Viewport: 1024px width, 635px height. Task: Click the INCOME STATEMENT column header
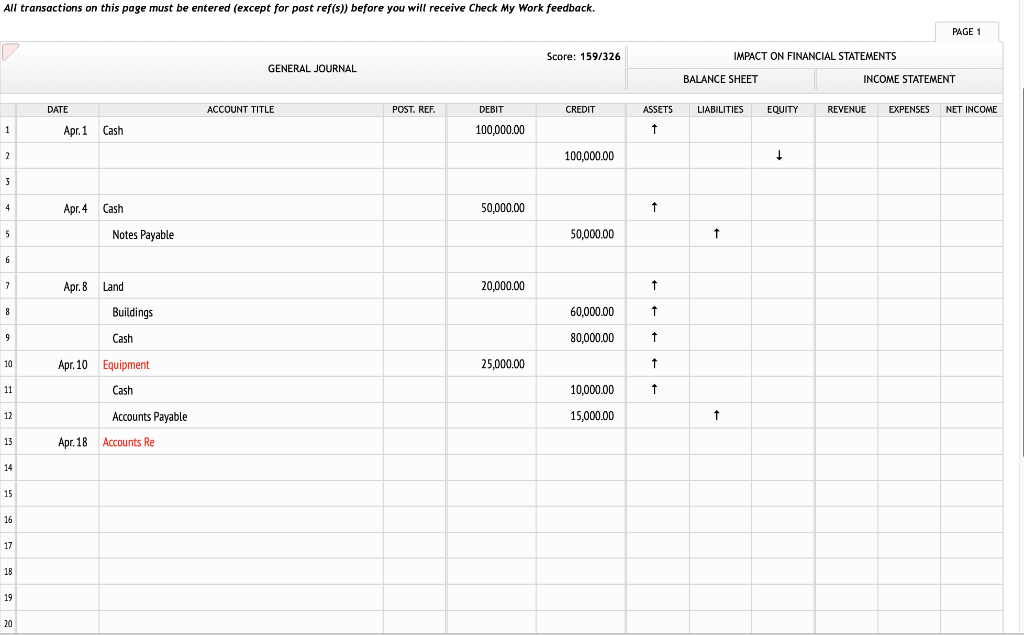(x=908, y=79)
